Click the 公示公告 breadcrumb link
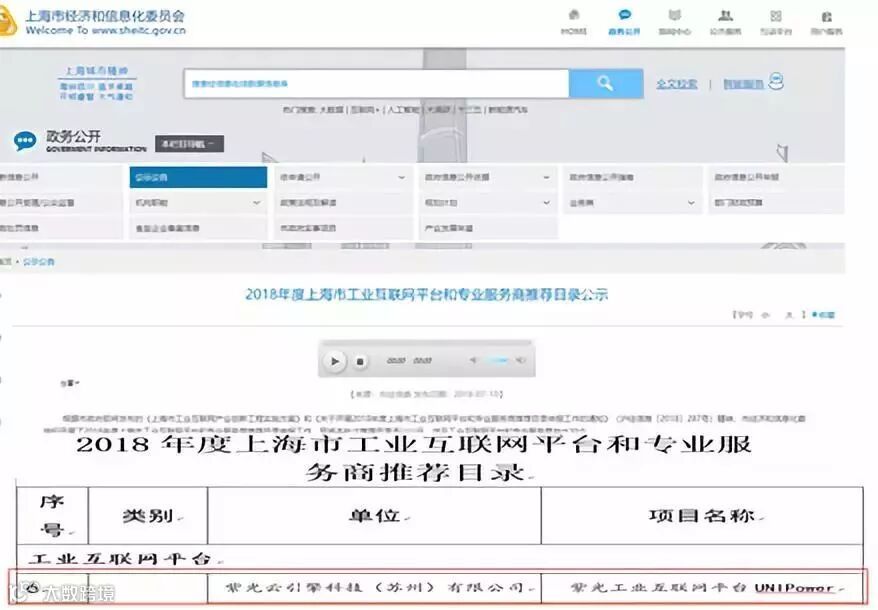This screenshot has height=610, width=878. [x=39, y=262]
